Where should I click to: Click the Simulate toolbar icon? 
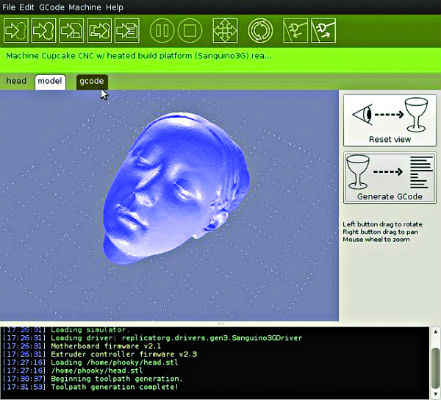pos(16,31)
